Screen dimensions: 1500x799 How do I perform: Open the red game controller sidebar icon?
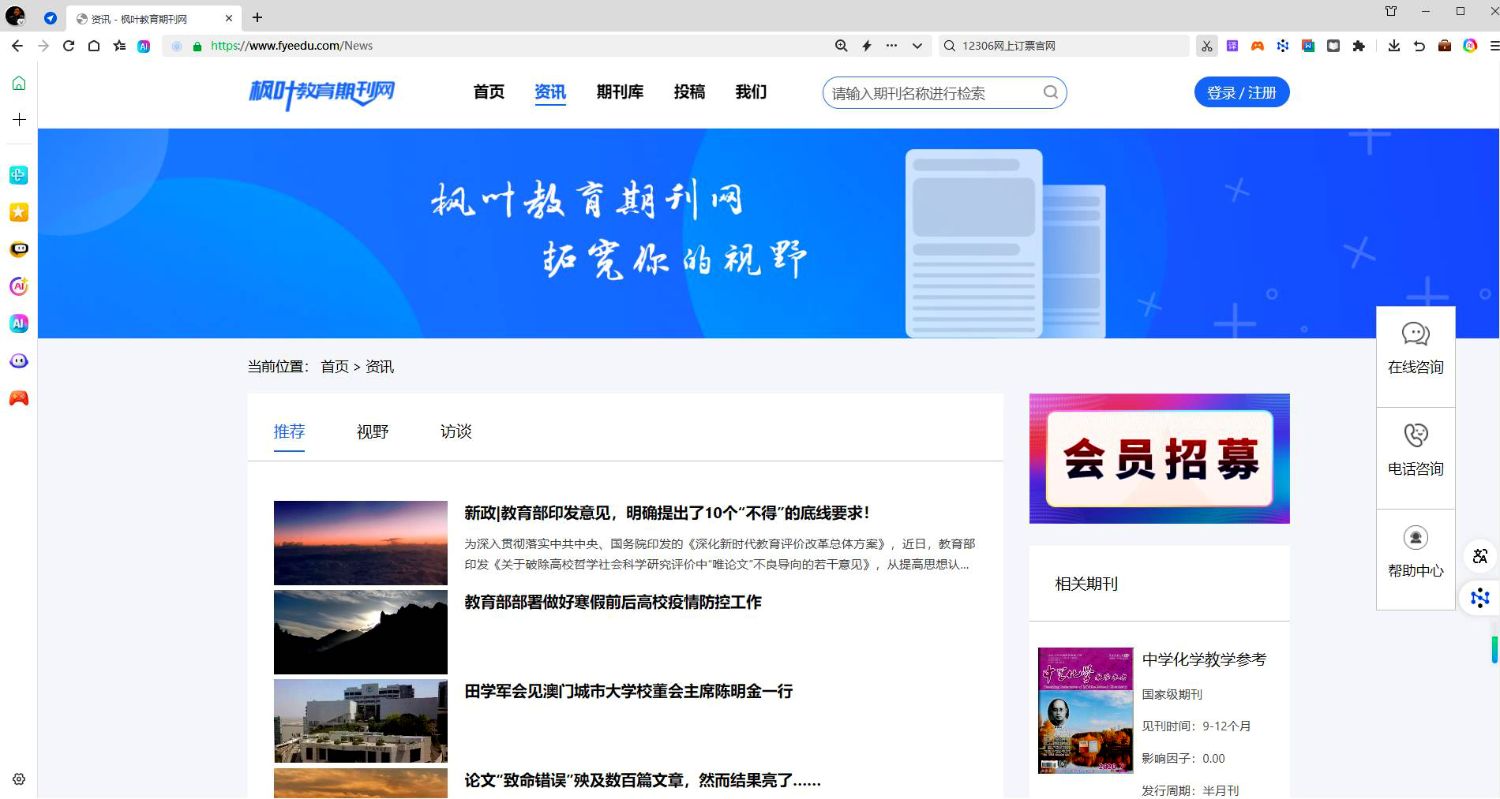[x=19, y=398]
